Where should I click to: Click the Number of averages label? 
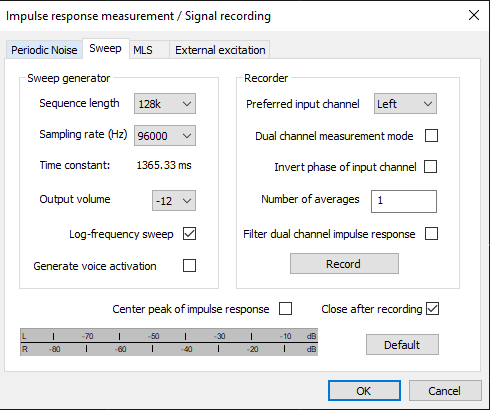pos(310,199)
